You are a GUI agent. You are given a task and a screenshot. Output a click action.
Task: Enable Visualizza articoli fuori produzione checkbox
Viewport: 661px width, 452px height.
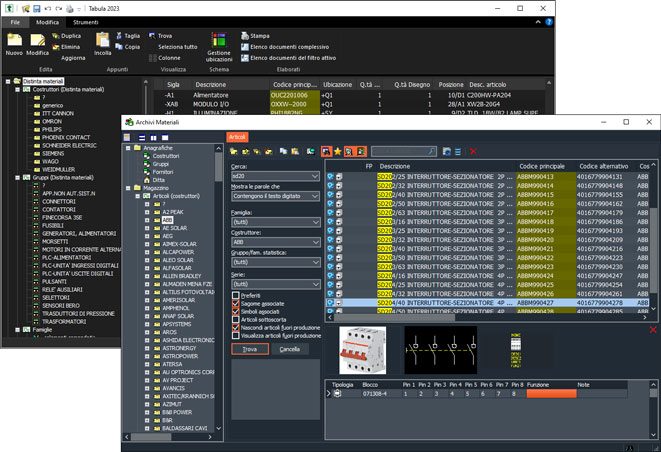tap(236, 336)
